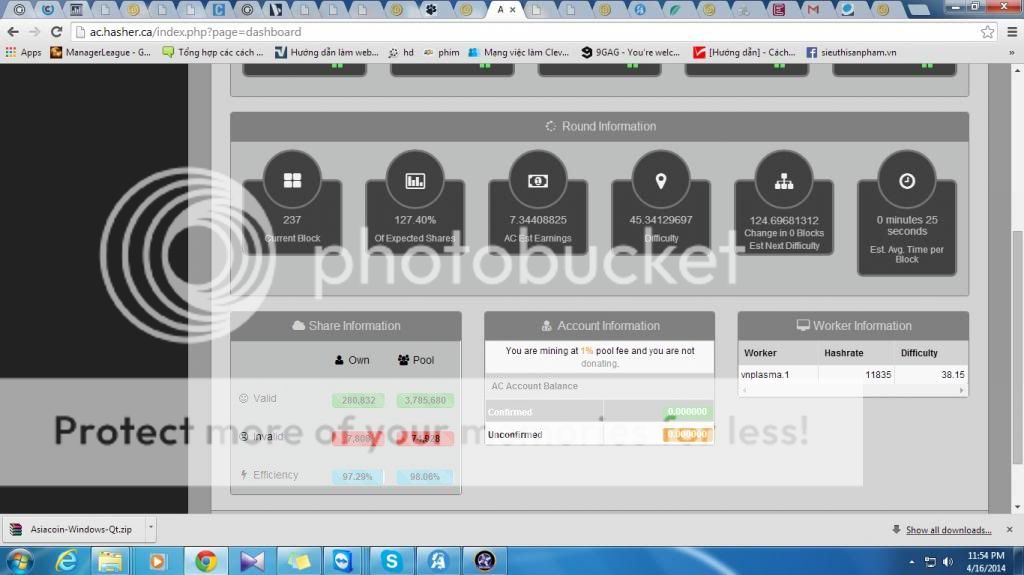Click the Est Next Difficulty sitemap icon
Viewport: 1024px width, 575px height.
tap(784, 182)
